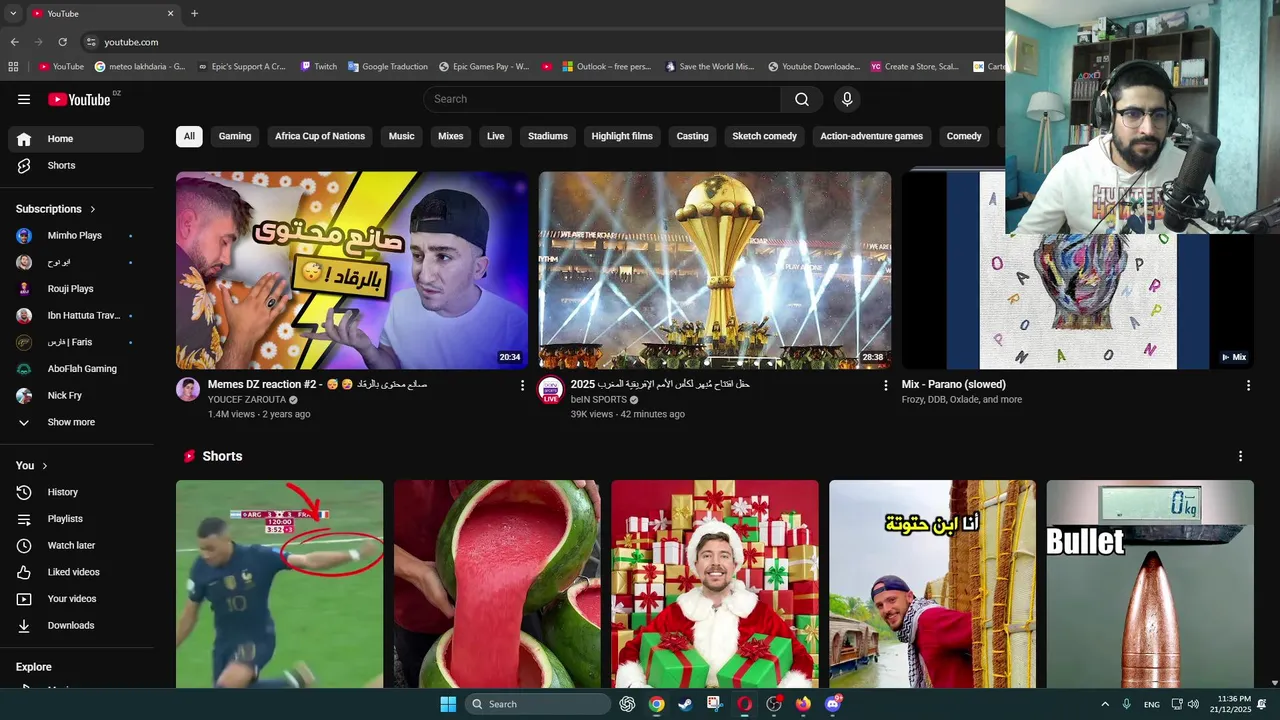The height and width of the screenshot is (720, 1280).
Task: Select the Highlight films chip
Action: pos(622,136)
